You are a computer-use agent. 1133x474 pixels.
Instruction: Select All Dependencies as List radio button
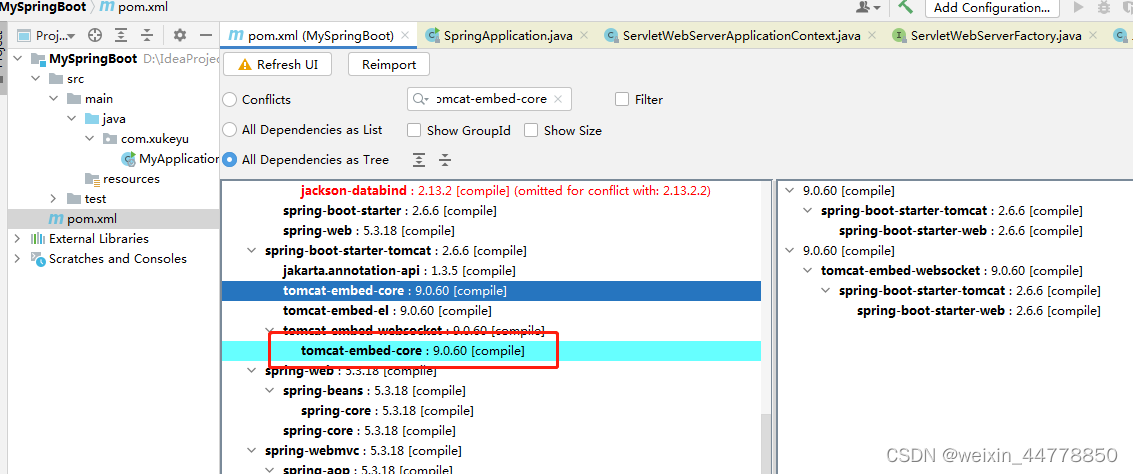[x=230, y=130]
